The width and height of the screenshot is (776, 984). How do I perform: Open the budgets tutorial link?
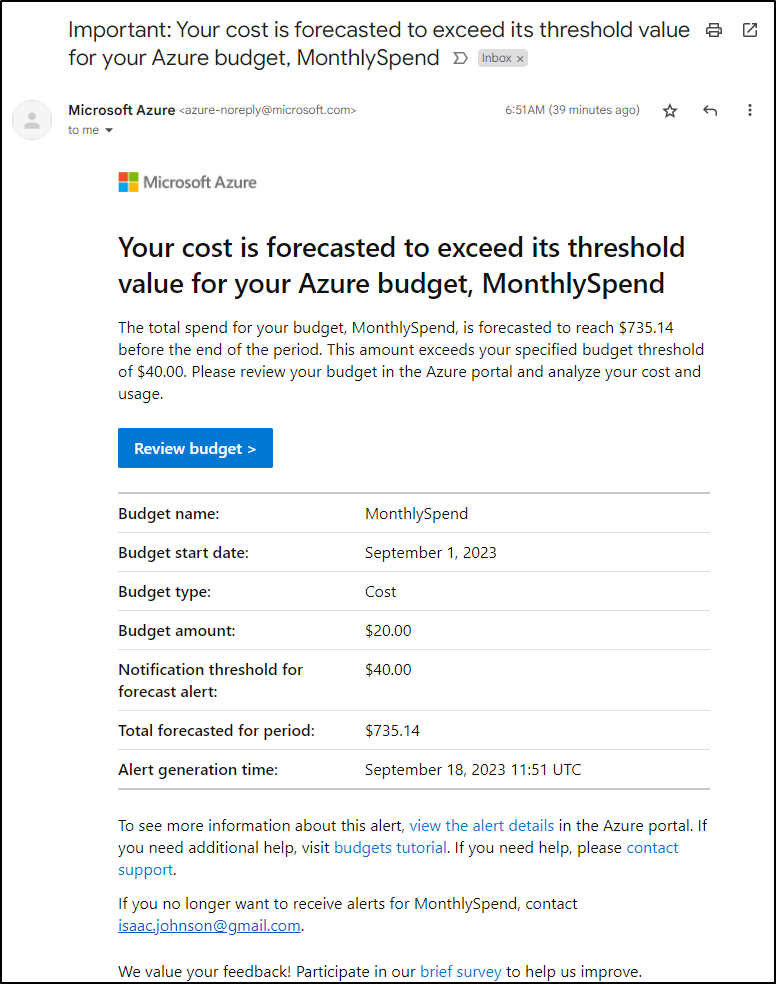390,847
